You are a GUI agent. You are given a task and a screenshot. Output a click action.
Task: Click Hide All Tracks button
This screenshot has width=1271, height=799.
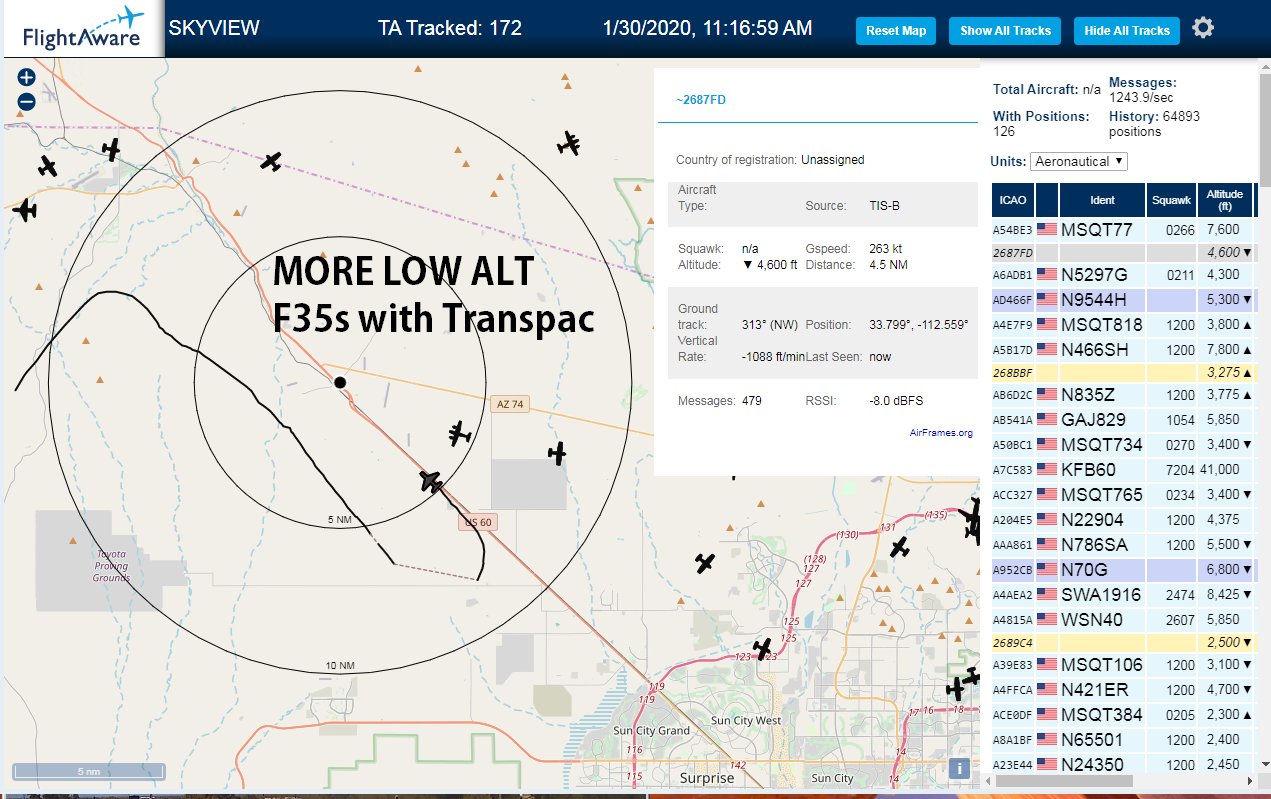pyautogui.click(x=1127, y=31)
